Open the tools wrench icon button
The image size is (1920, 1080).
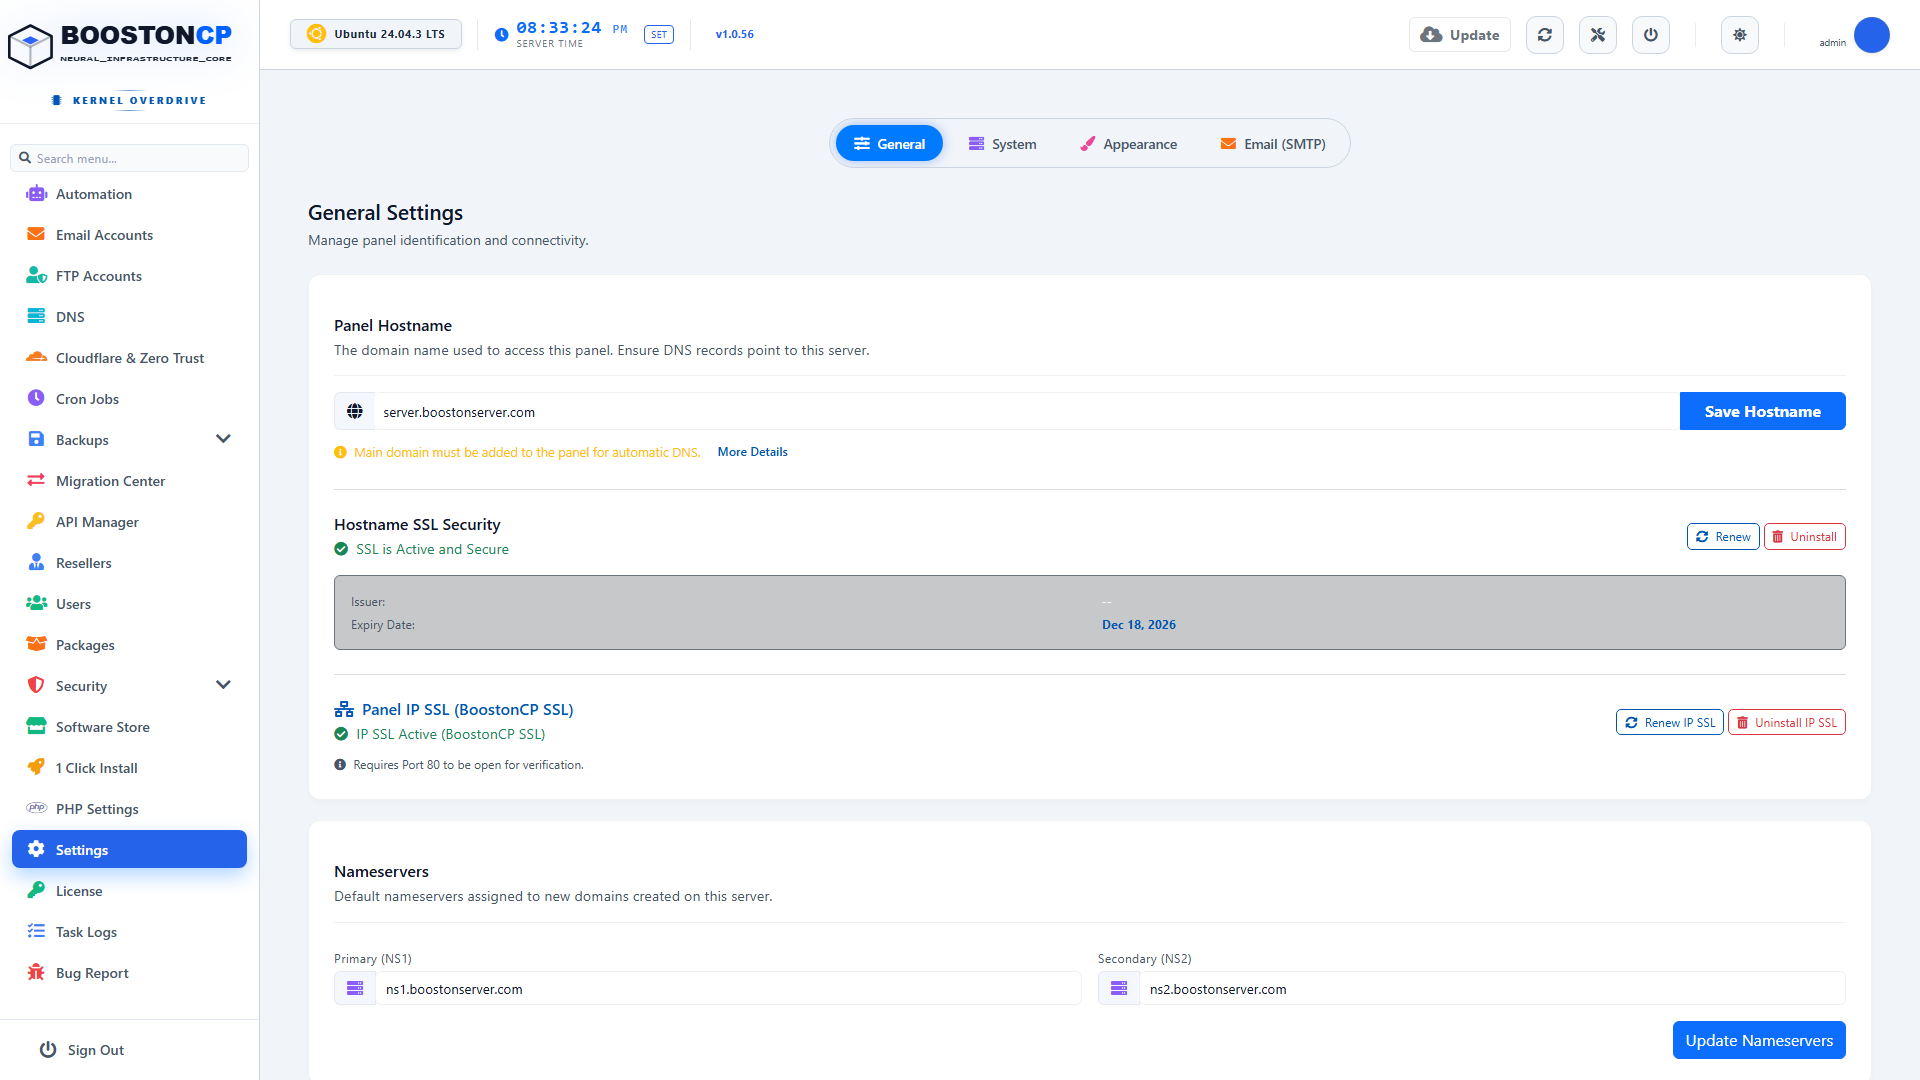pos(1598,35)
